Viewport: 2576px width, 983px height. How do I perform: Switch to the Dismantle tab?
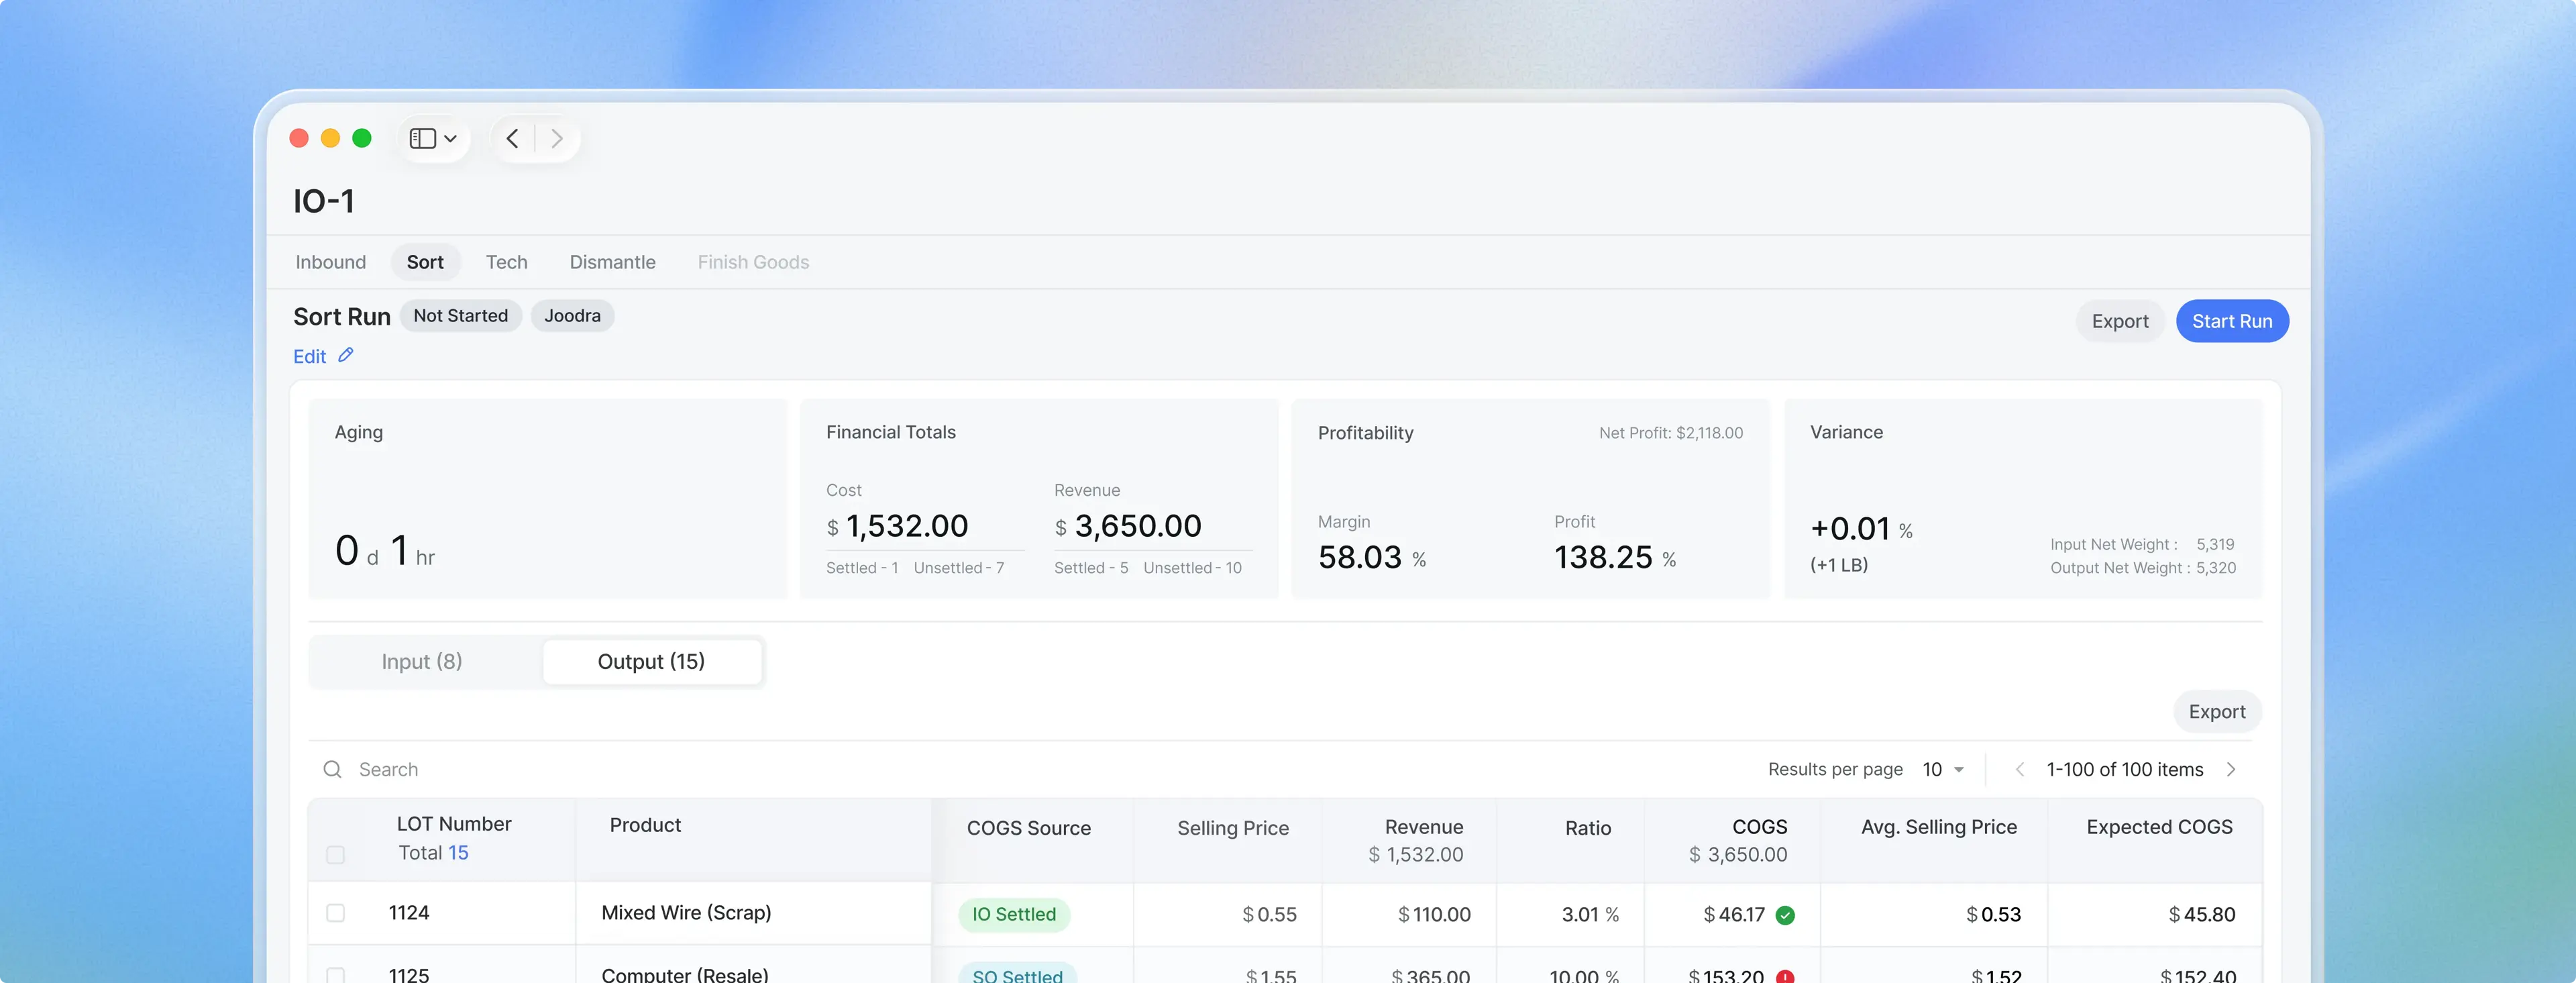[613, 262]
